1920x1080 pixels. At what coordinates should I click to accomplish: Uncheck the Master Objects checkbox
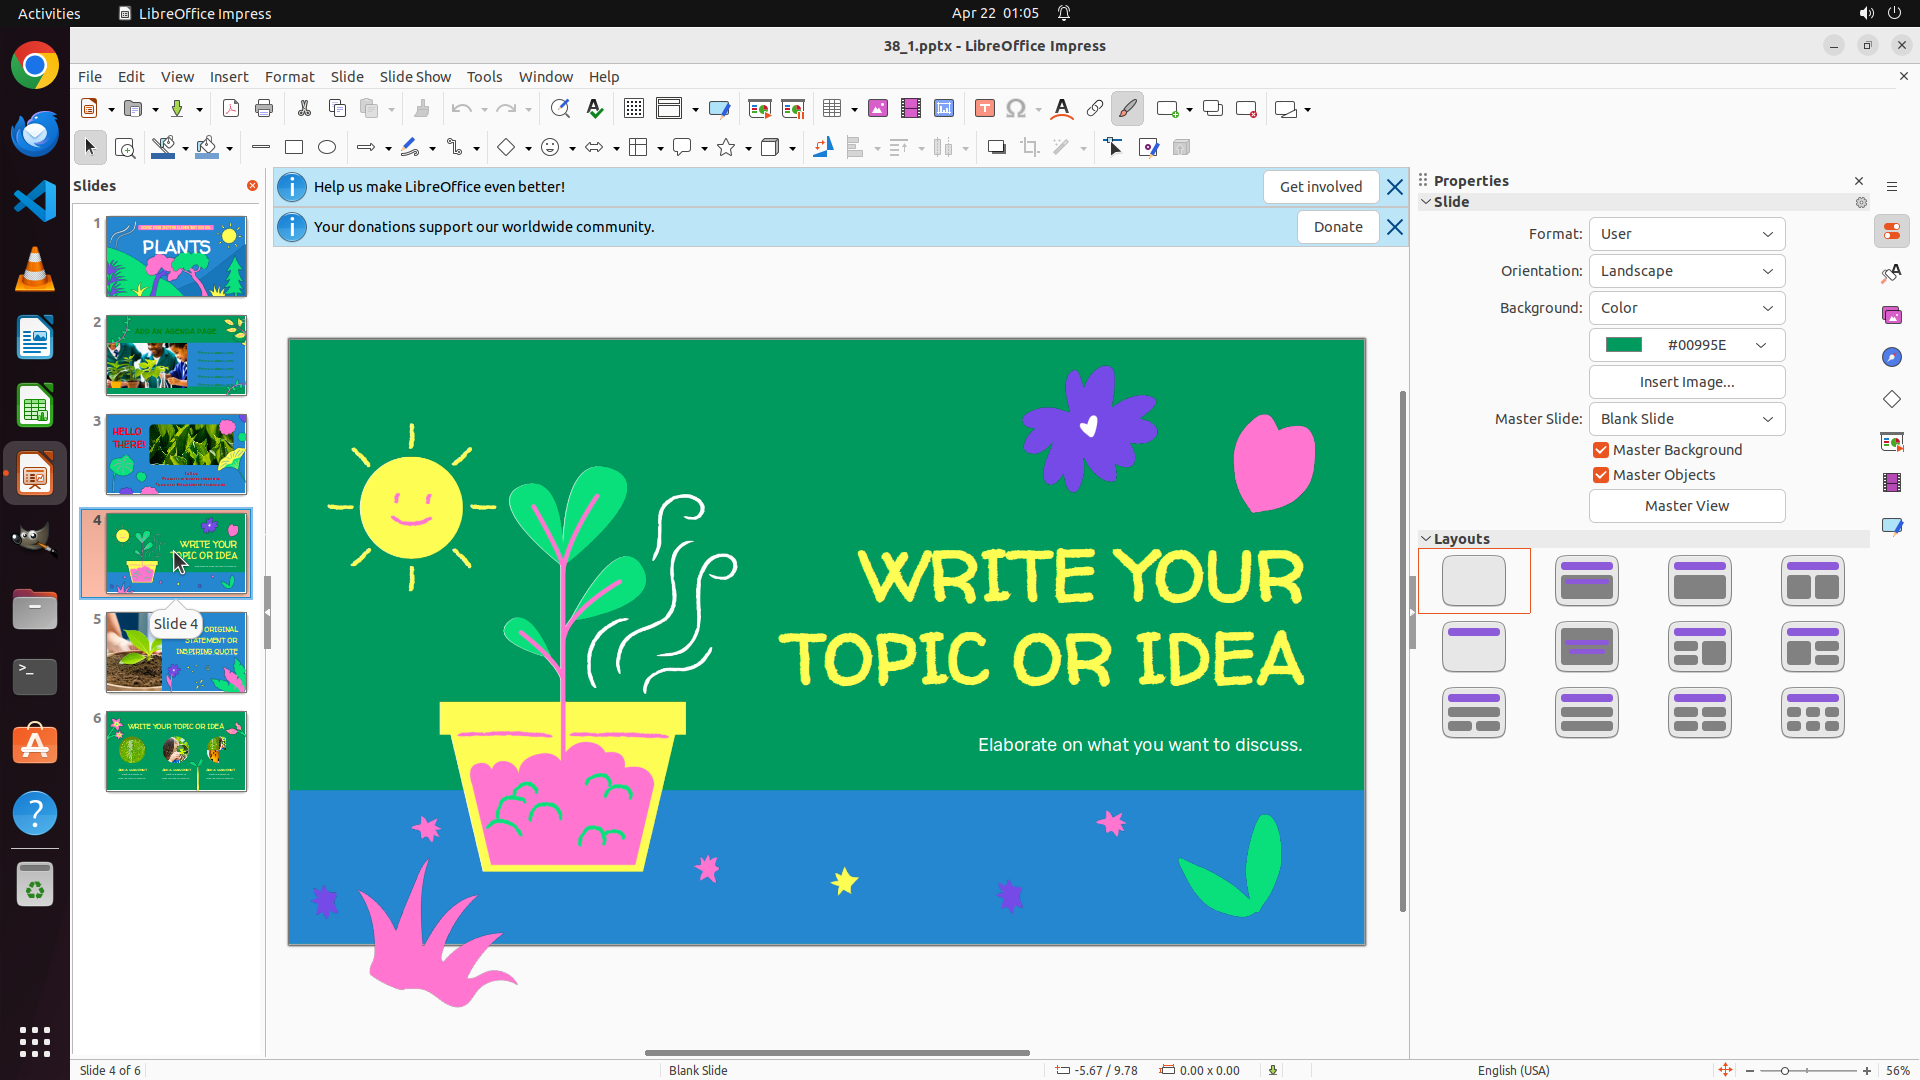(x=1601, y=475)
